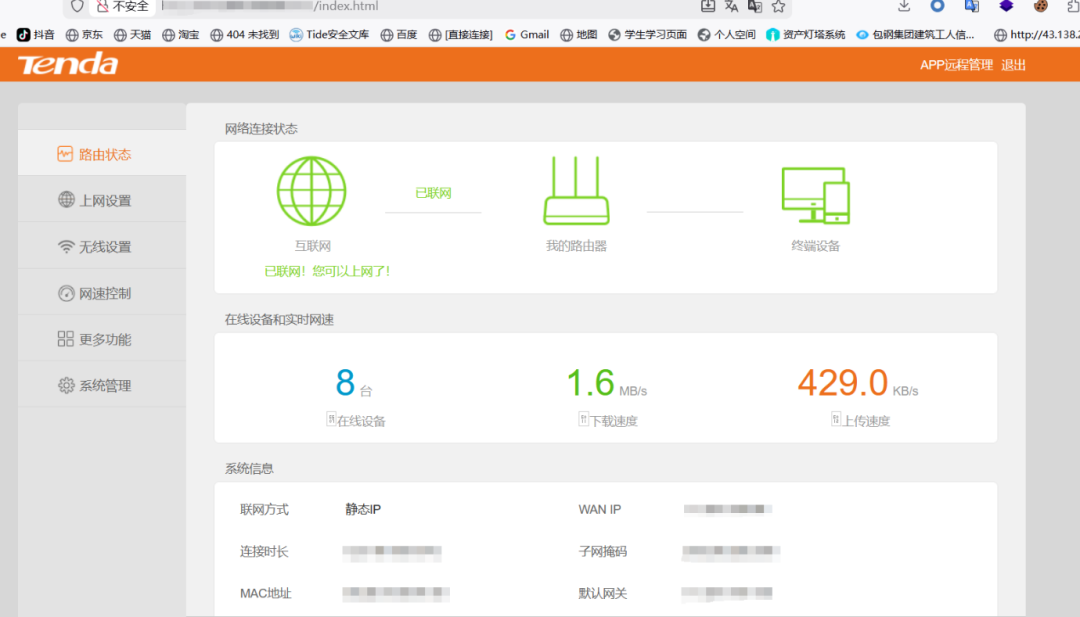
Task: Open the 京东 bookmark
Action: pyautogui.click(x=84, y=34)
